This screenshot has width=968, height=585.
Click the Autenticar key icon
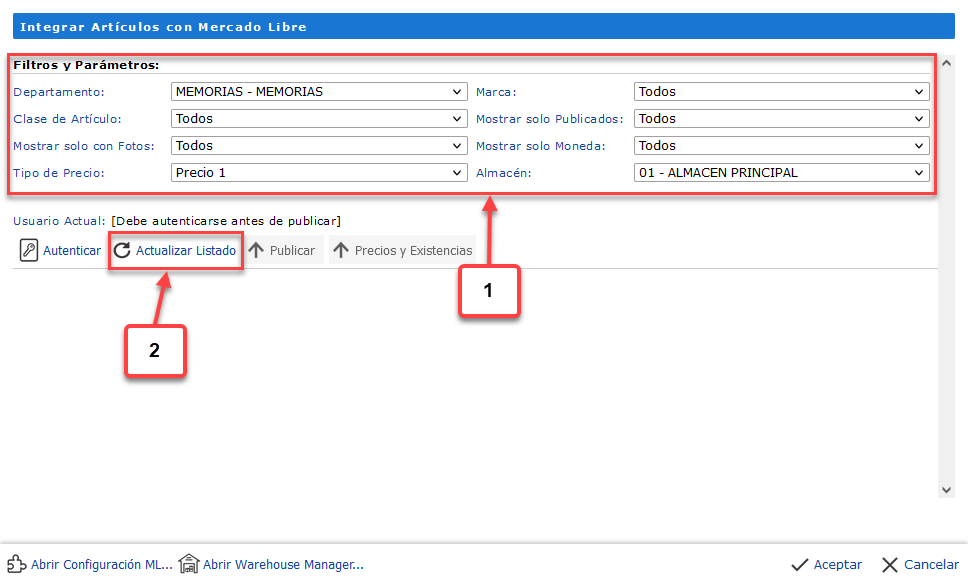click(29, 251)
